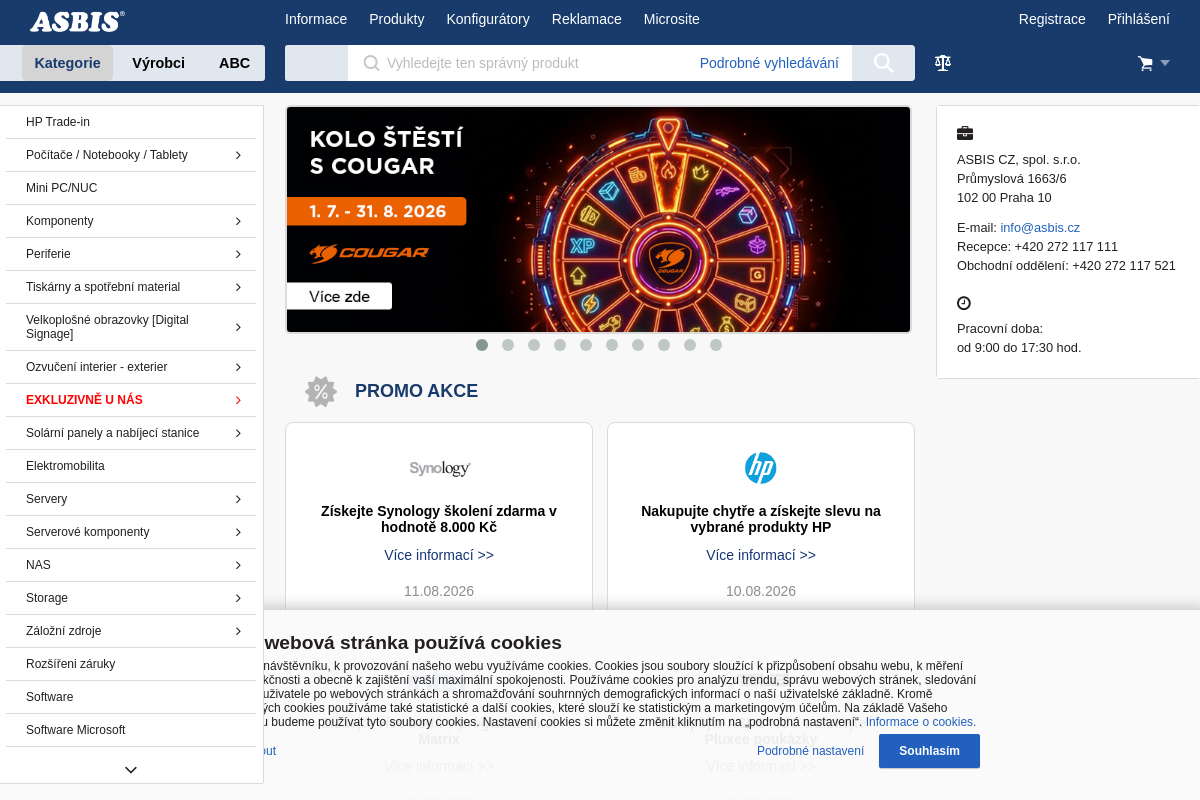Open Rozšířeni záruky category
This screenshot has width=1200, height=800.
tap(131, 664)
